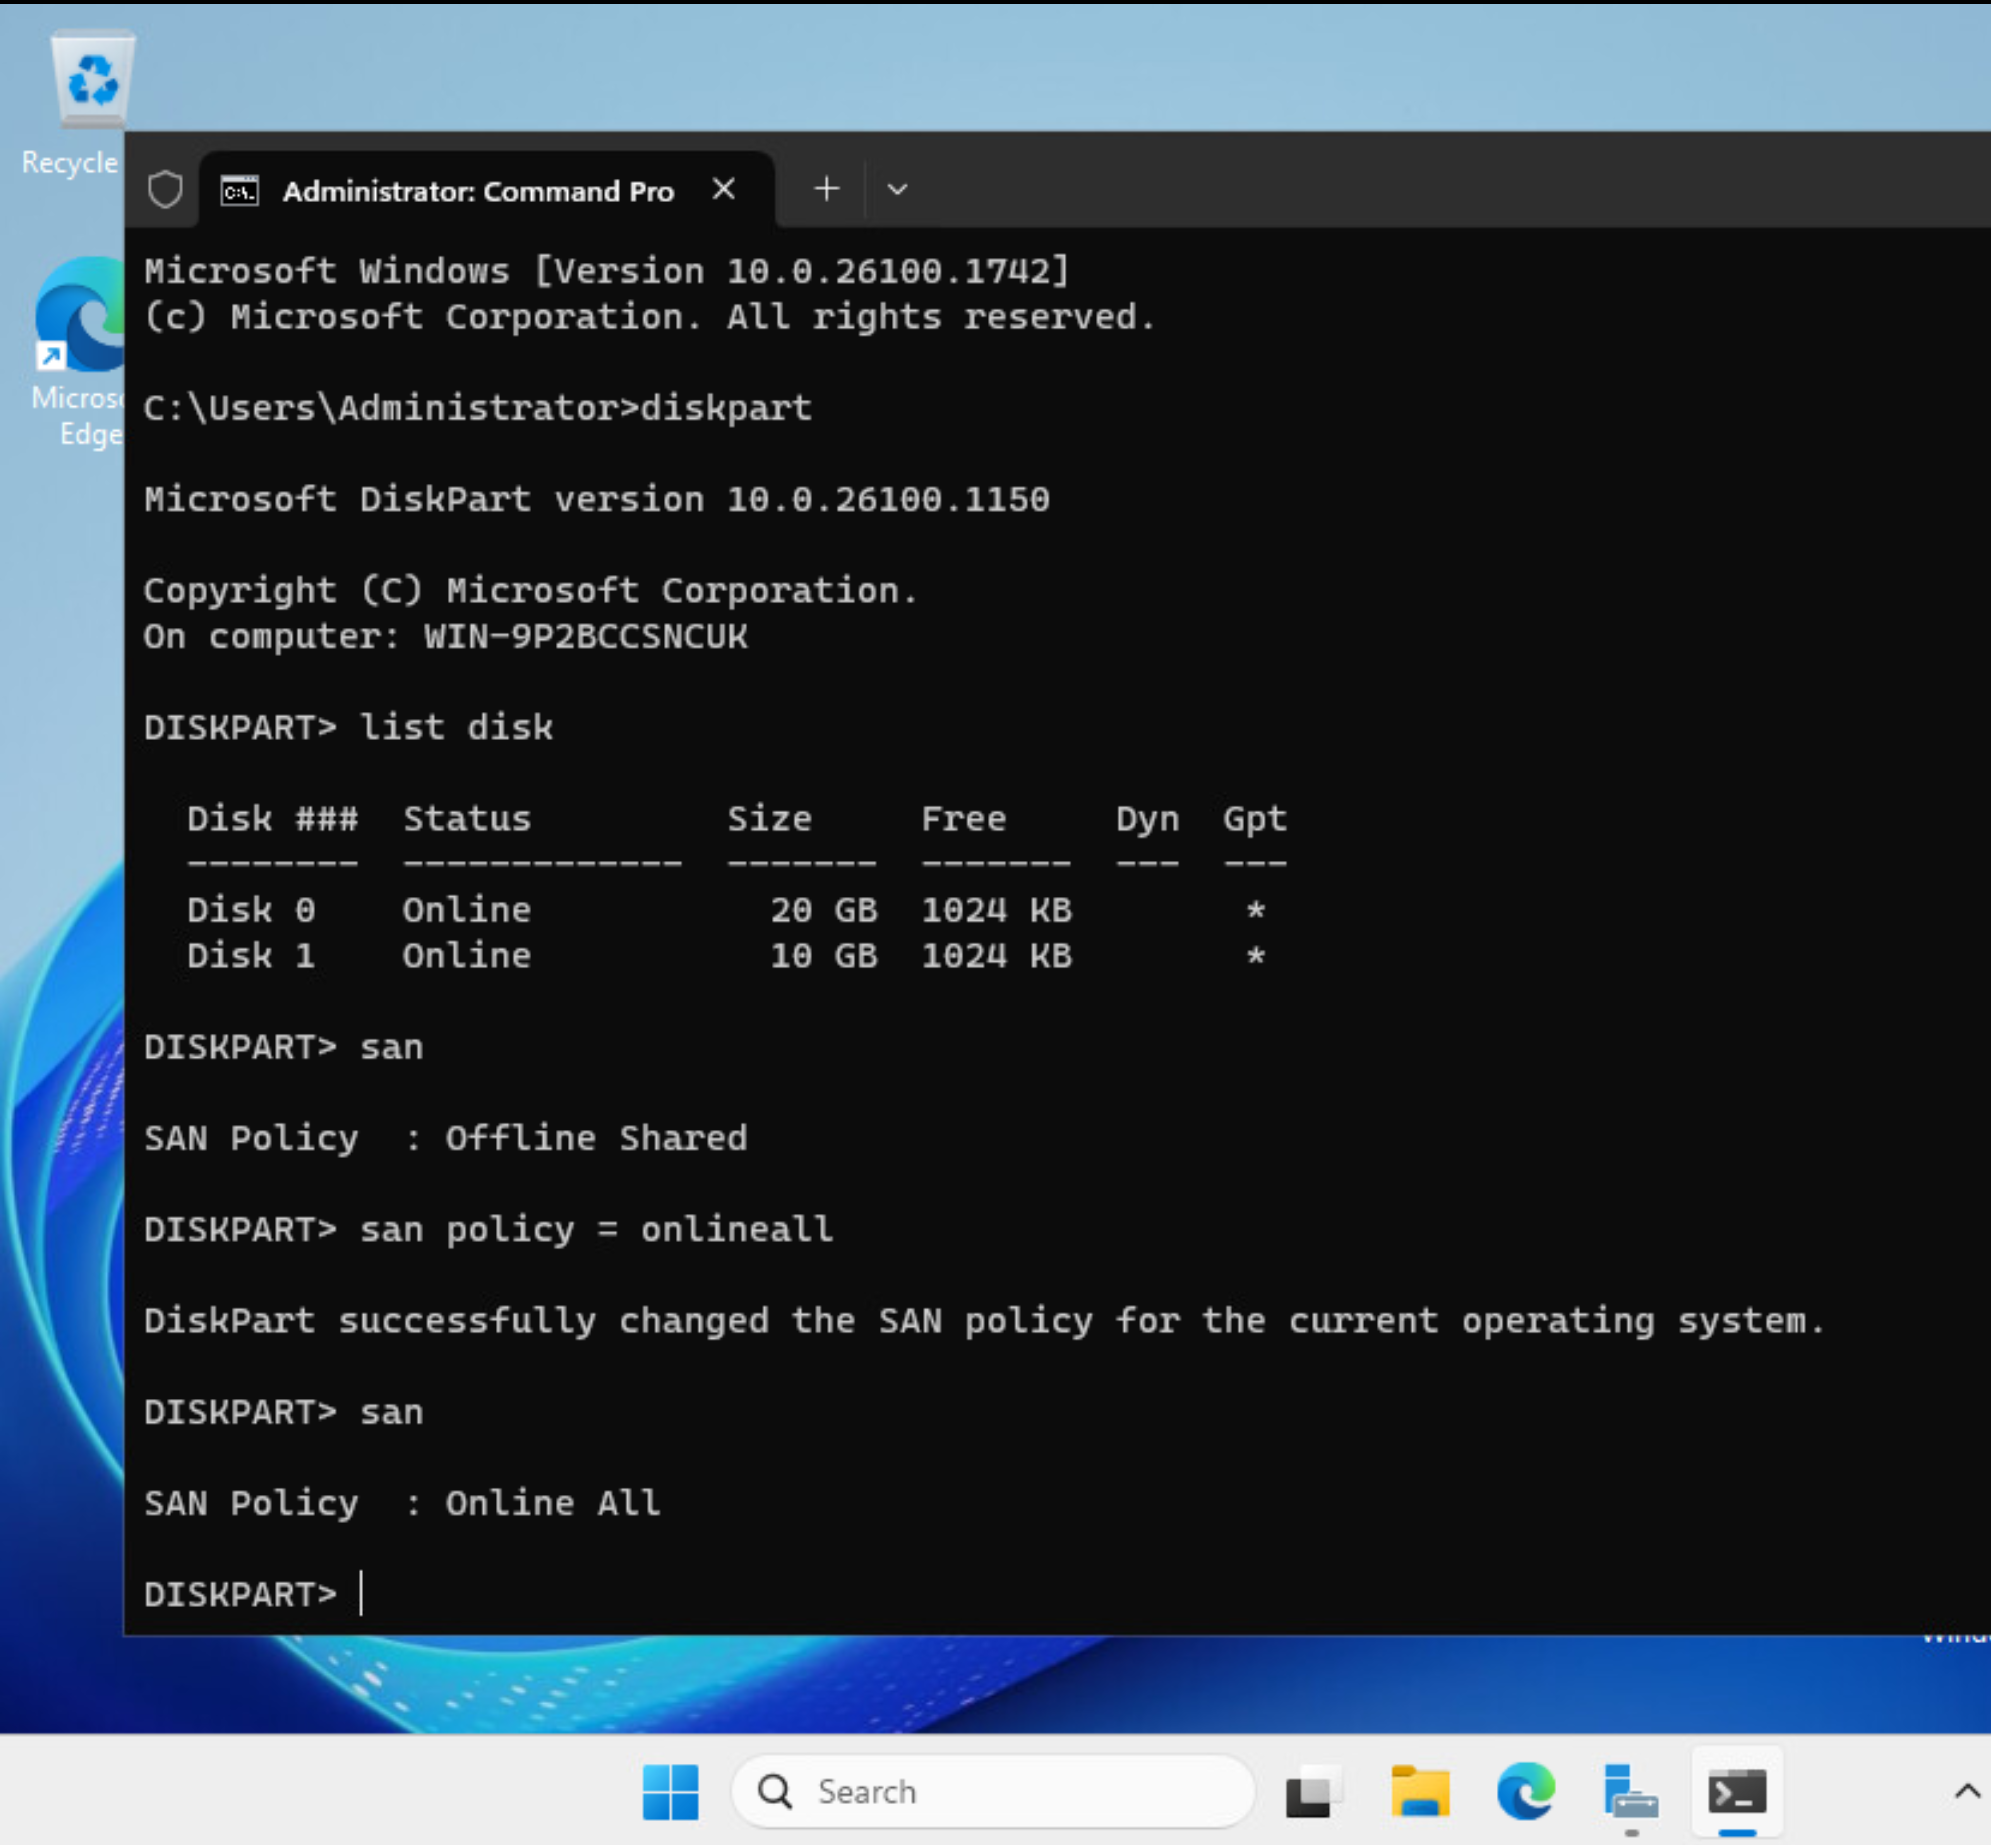Close the Administrator: Command Prompt tab
The height and width of the screenshot is (1845, 1991).
724,188
